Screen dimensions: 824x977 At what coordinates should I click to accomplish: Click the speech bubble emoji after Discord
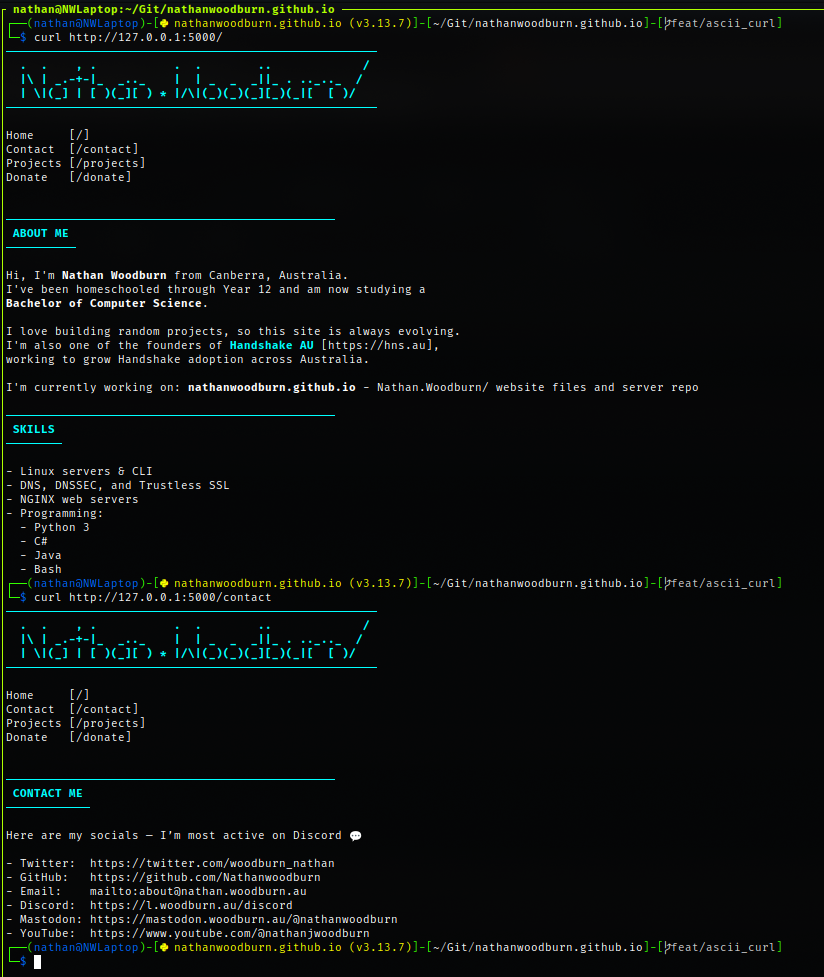355,836
